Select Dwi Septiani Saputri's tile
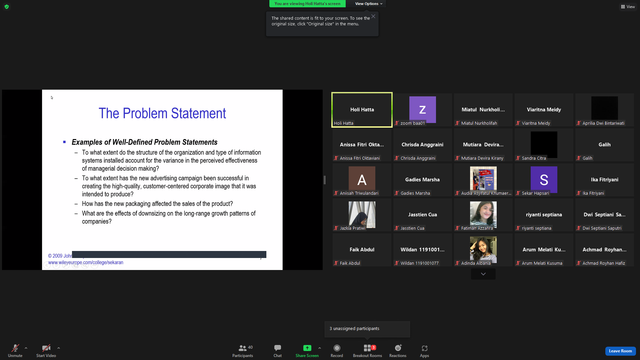640x360 pixels. tap(604, 215)
